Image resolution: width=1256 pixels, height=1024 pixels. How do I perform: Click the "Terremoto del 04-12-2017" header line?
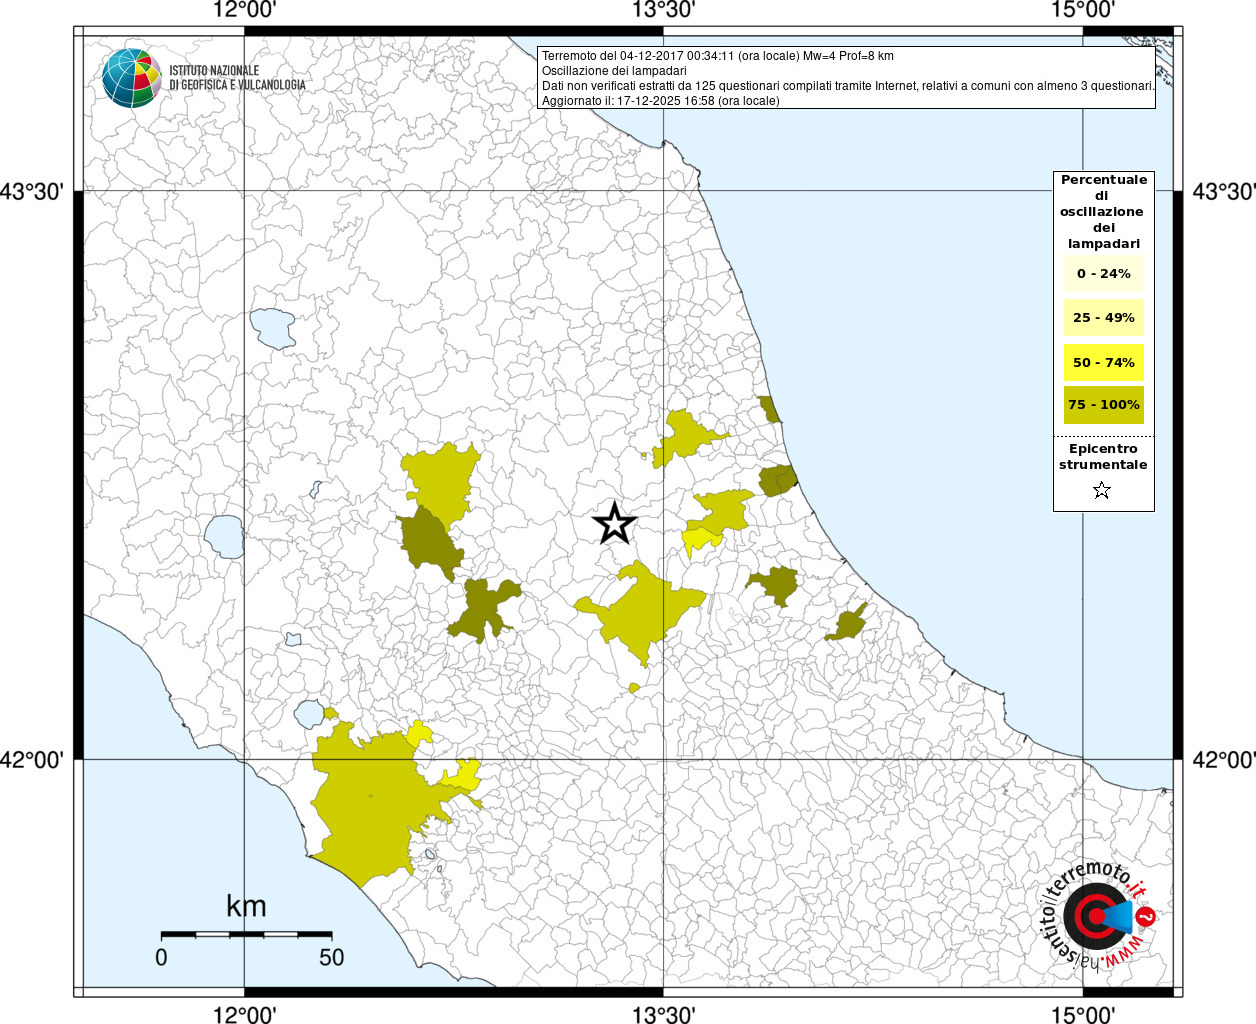[x=717, y=56]
